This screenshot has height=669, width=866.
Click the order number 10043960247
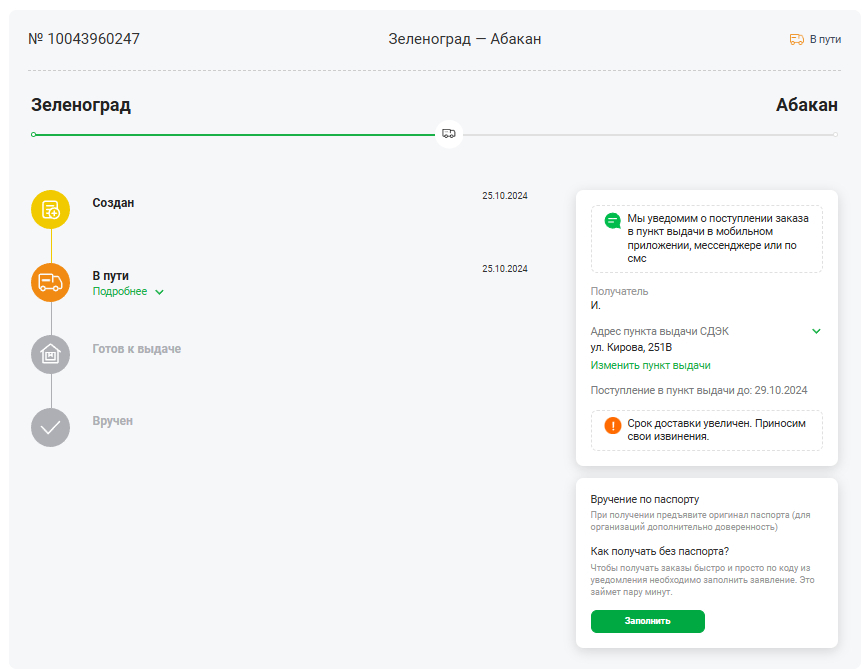[x=84, y=39]
